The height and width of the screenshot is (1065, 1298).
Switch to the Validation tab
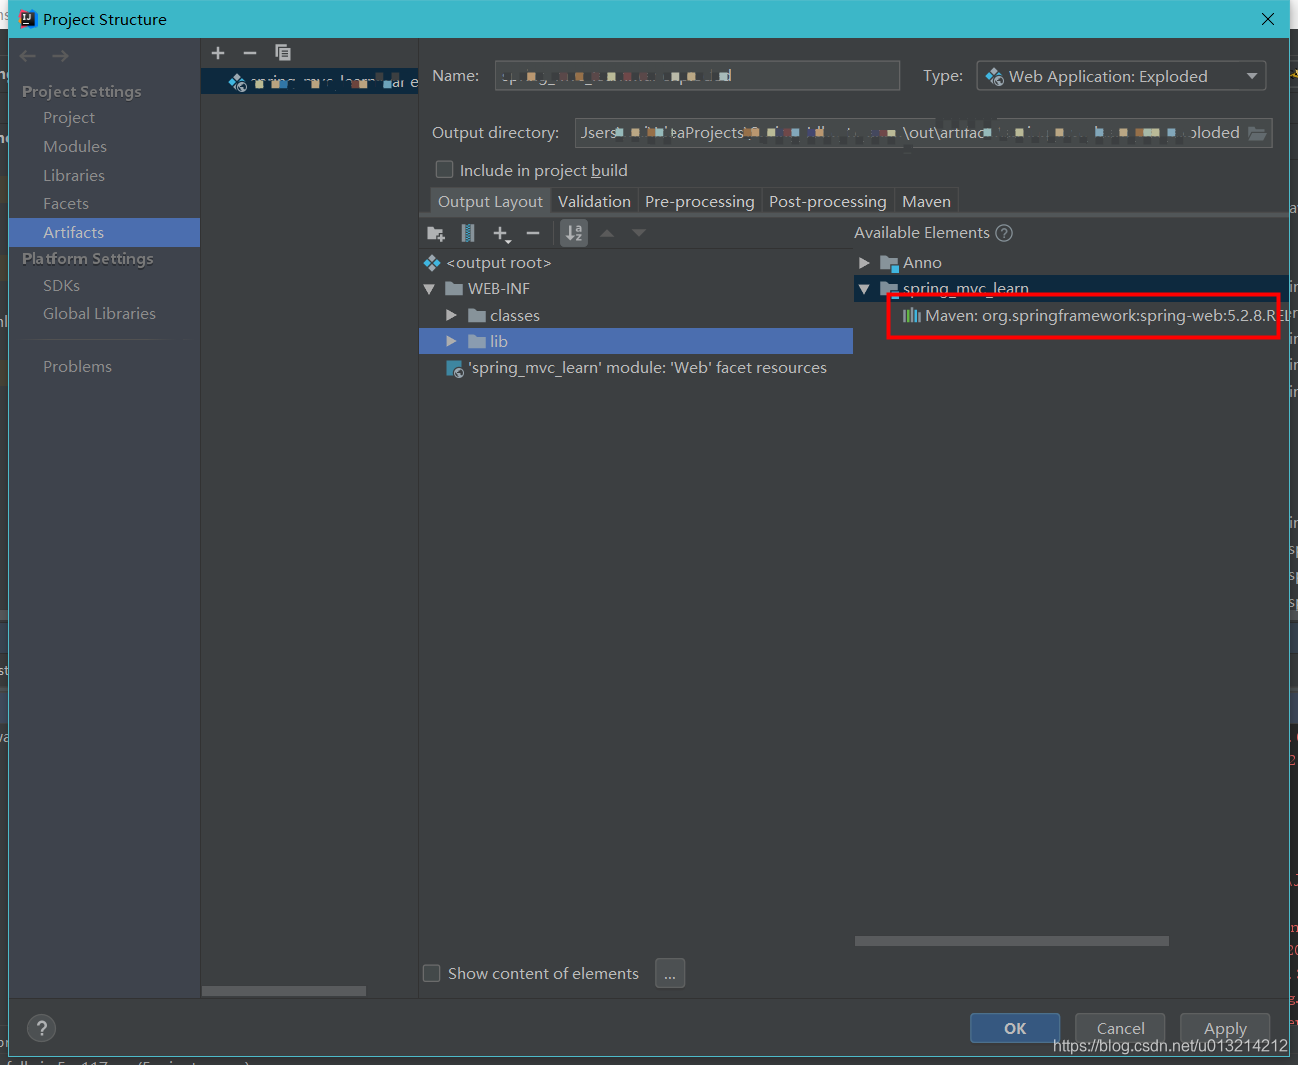[x=594, y=200]
